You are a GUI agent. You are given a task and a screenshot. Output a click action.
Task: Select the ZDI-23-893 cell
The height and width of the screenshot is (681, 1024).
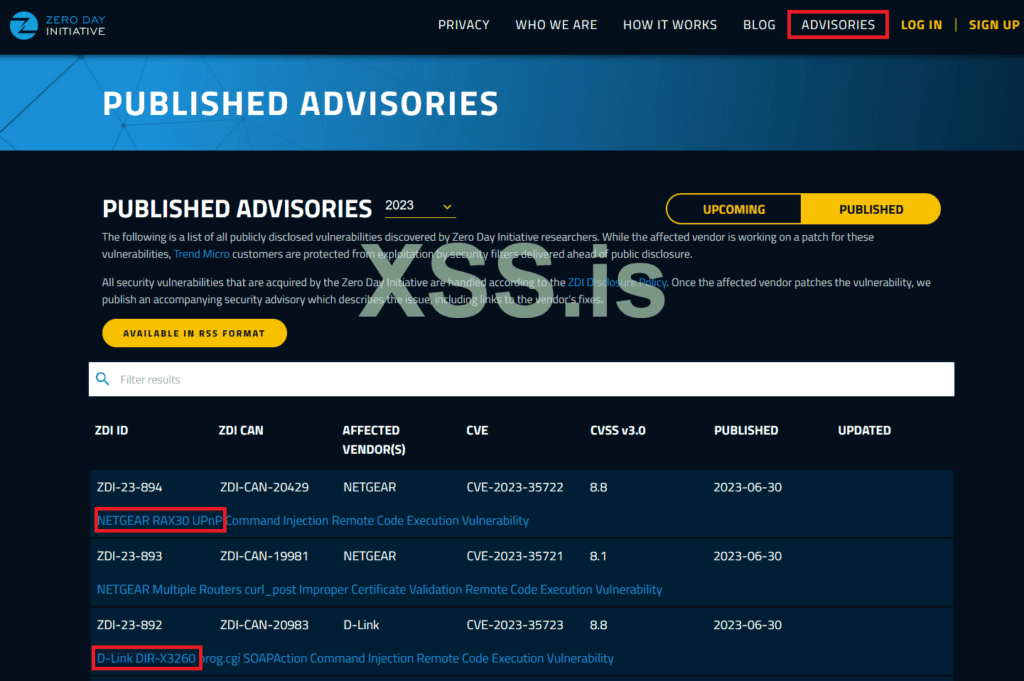click(x=129, y=556)
